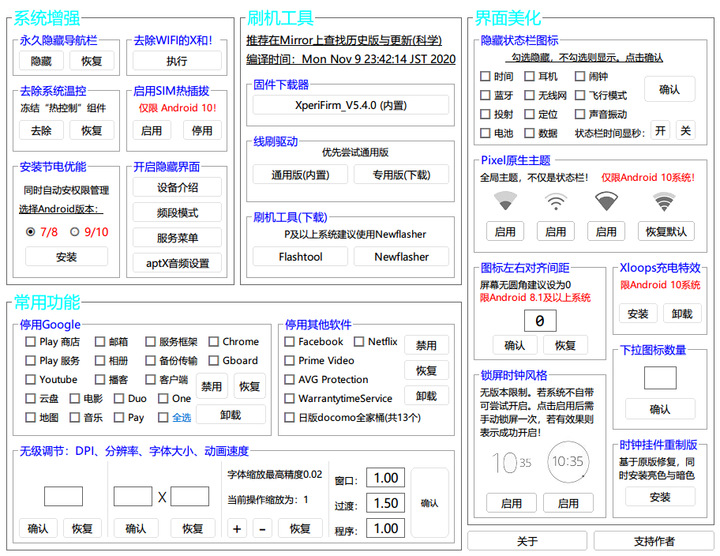Viewport: 720px width, 556px height.
Task: Check the Netflix checkbox
Action: click(x=359, y=342)
